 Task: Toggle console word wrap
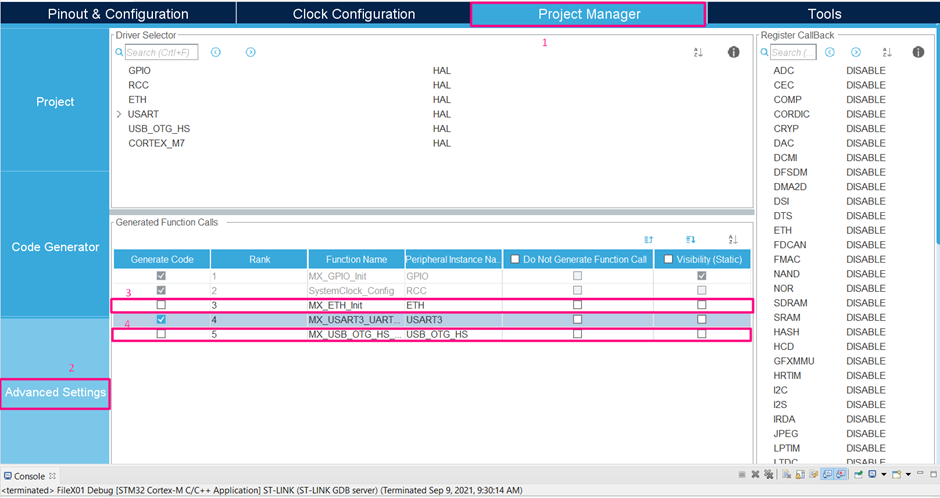point(814,475)
